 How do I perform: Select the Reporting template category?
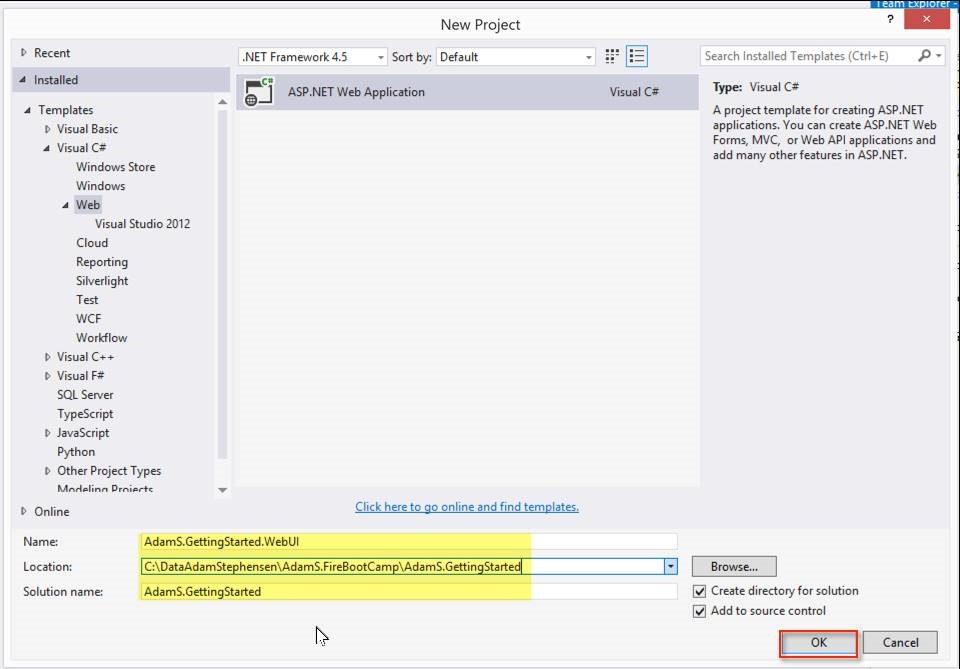[102, 262]
